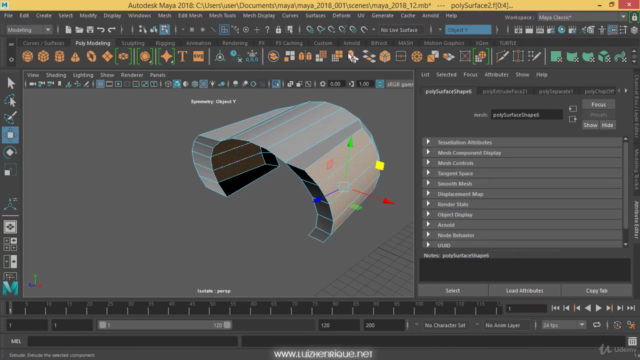Viewport: 640px width, 360px height.
Task: Switch to the Rigging shelf tab
Action: (165, 43)
